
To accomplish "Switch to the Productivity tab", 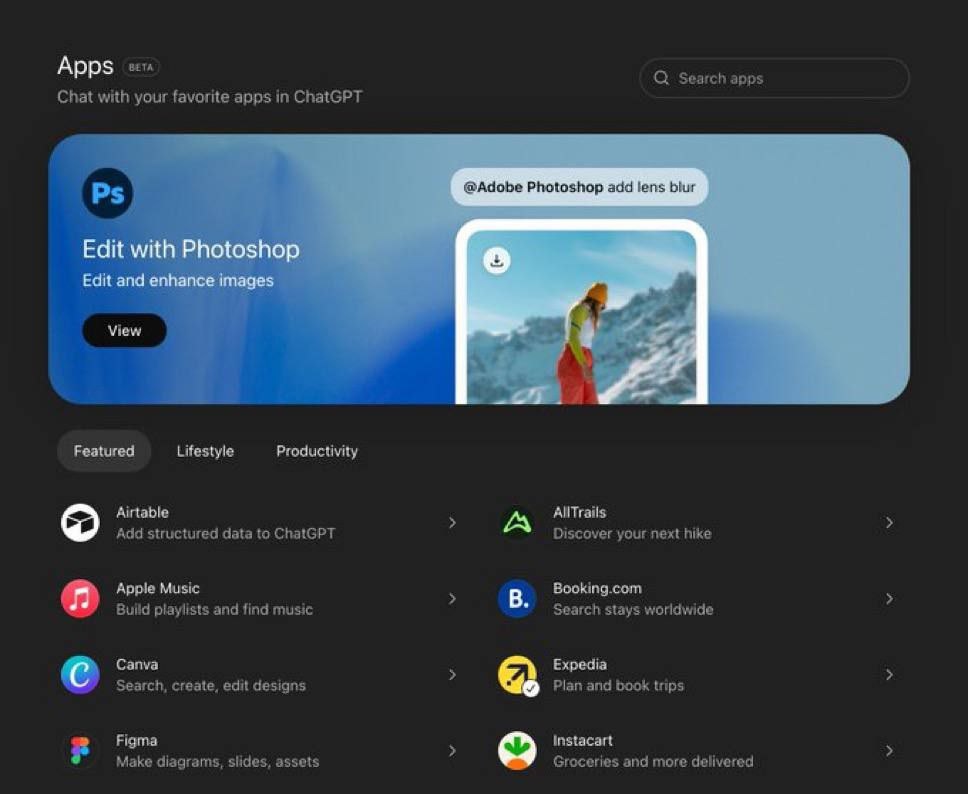I will (317, 451).
